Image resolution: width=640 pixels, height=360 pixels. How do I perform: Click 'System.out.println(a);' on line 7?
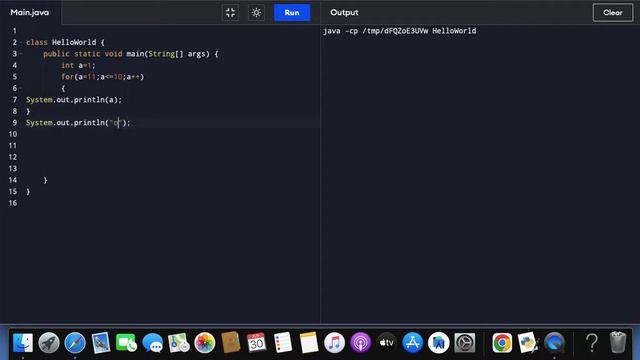pyautogui.click(x=74, y=100)
